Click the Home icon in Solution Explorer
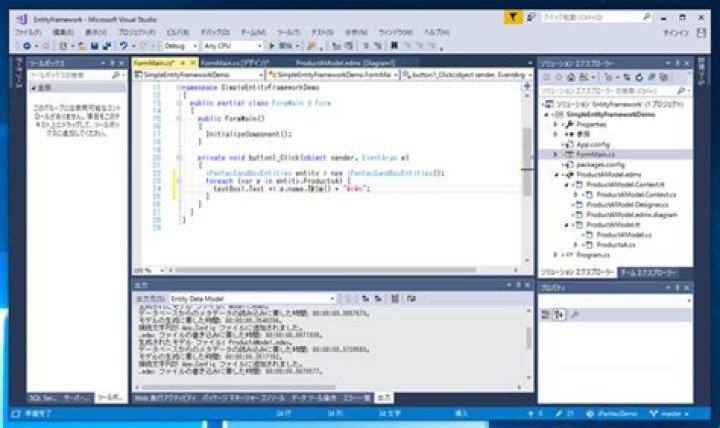720x428 pixels. point(571,78)
